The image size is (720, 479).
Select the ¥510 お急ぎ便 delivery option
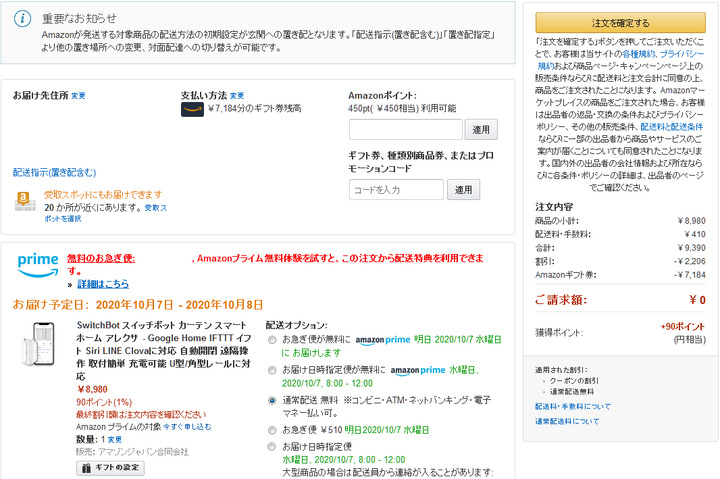(x=274, y=430)
